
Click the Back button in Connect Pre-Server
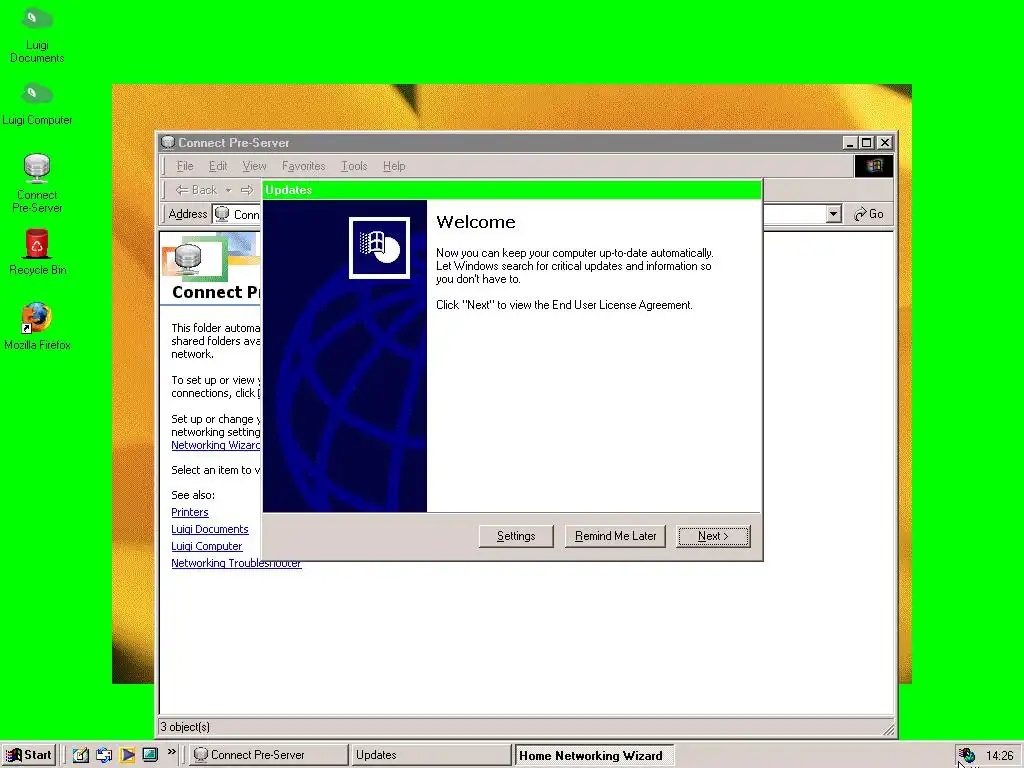click(x=196, y=190)
